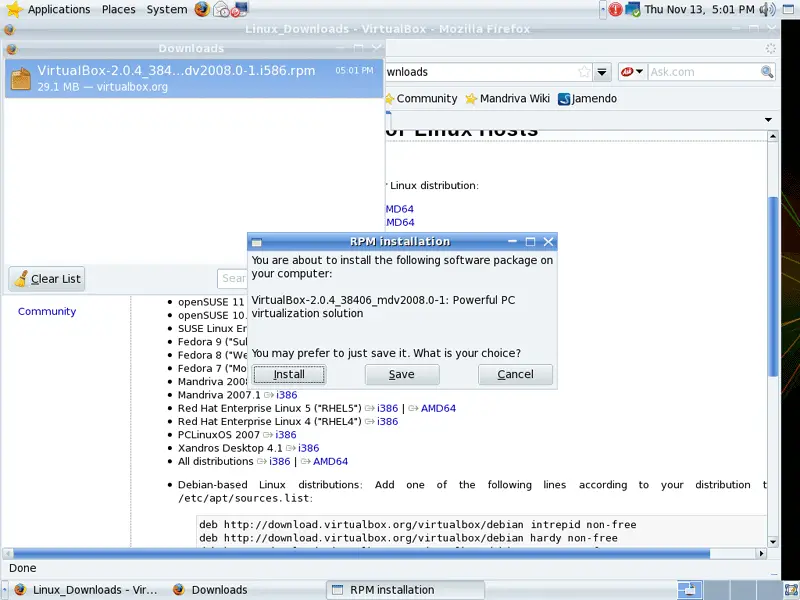The height and width of the screenshot is (600, 800).
Task: Open the Community bookmark in toolbar
Action: pyautogui.click(x=422, y=98)
